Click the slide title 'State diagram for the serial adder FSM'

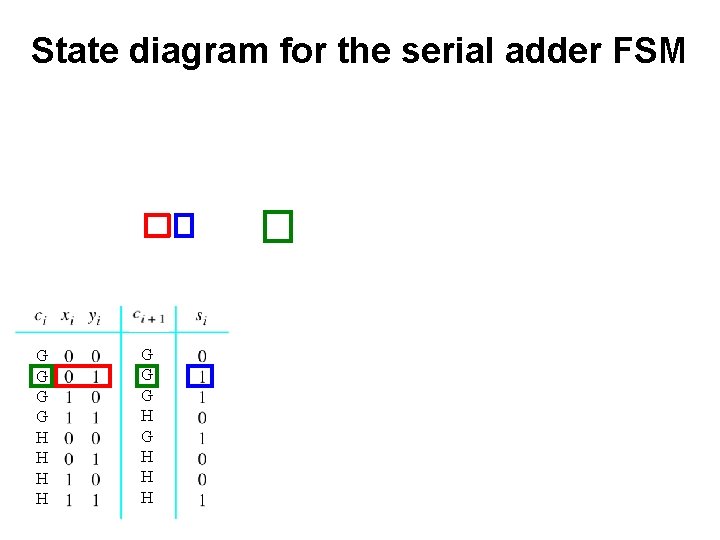click(358, 51)
